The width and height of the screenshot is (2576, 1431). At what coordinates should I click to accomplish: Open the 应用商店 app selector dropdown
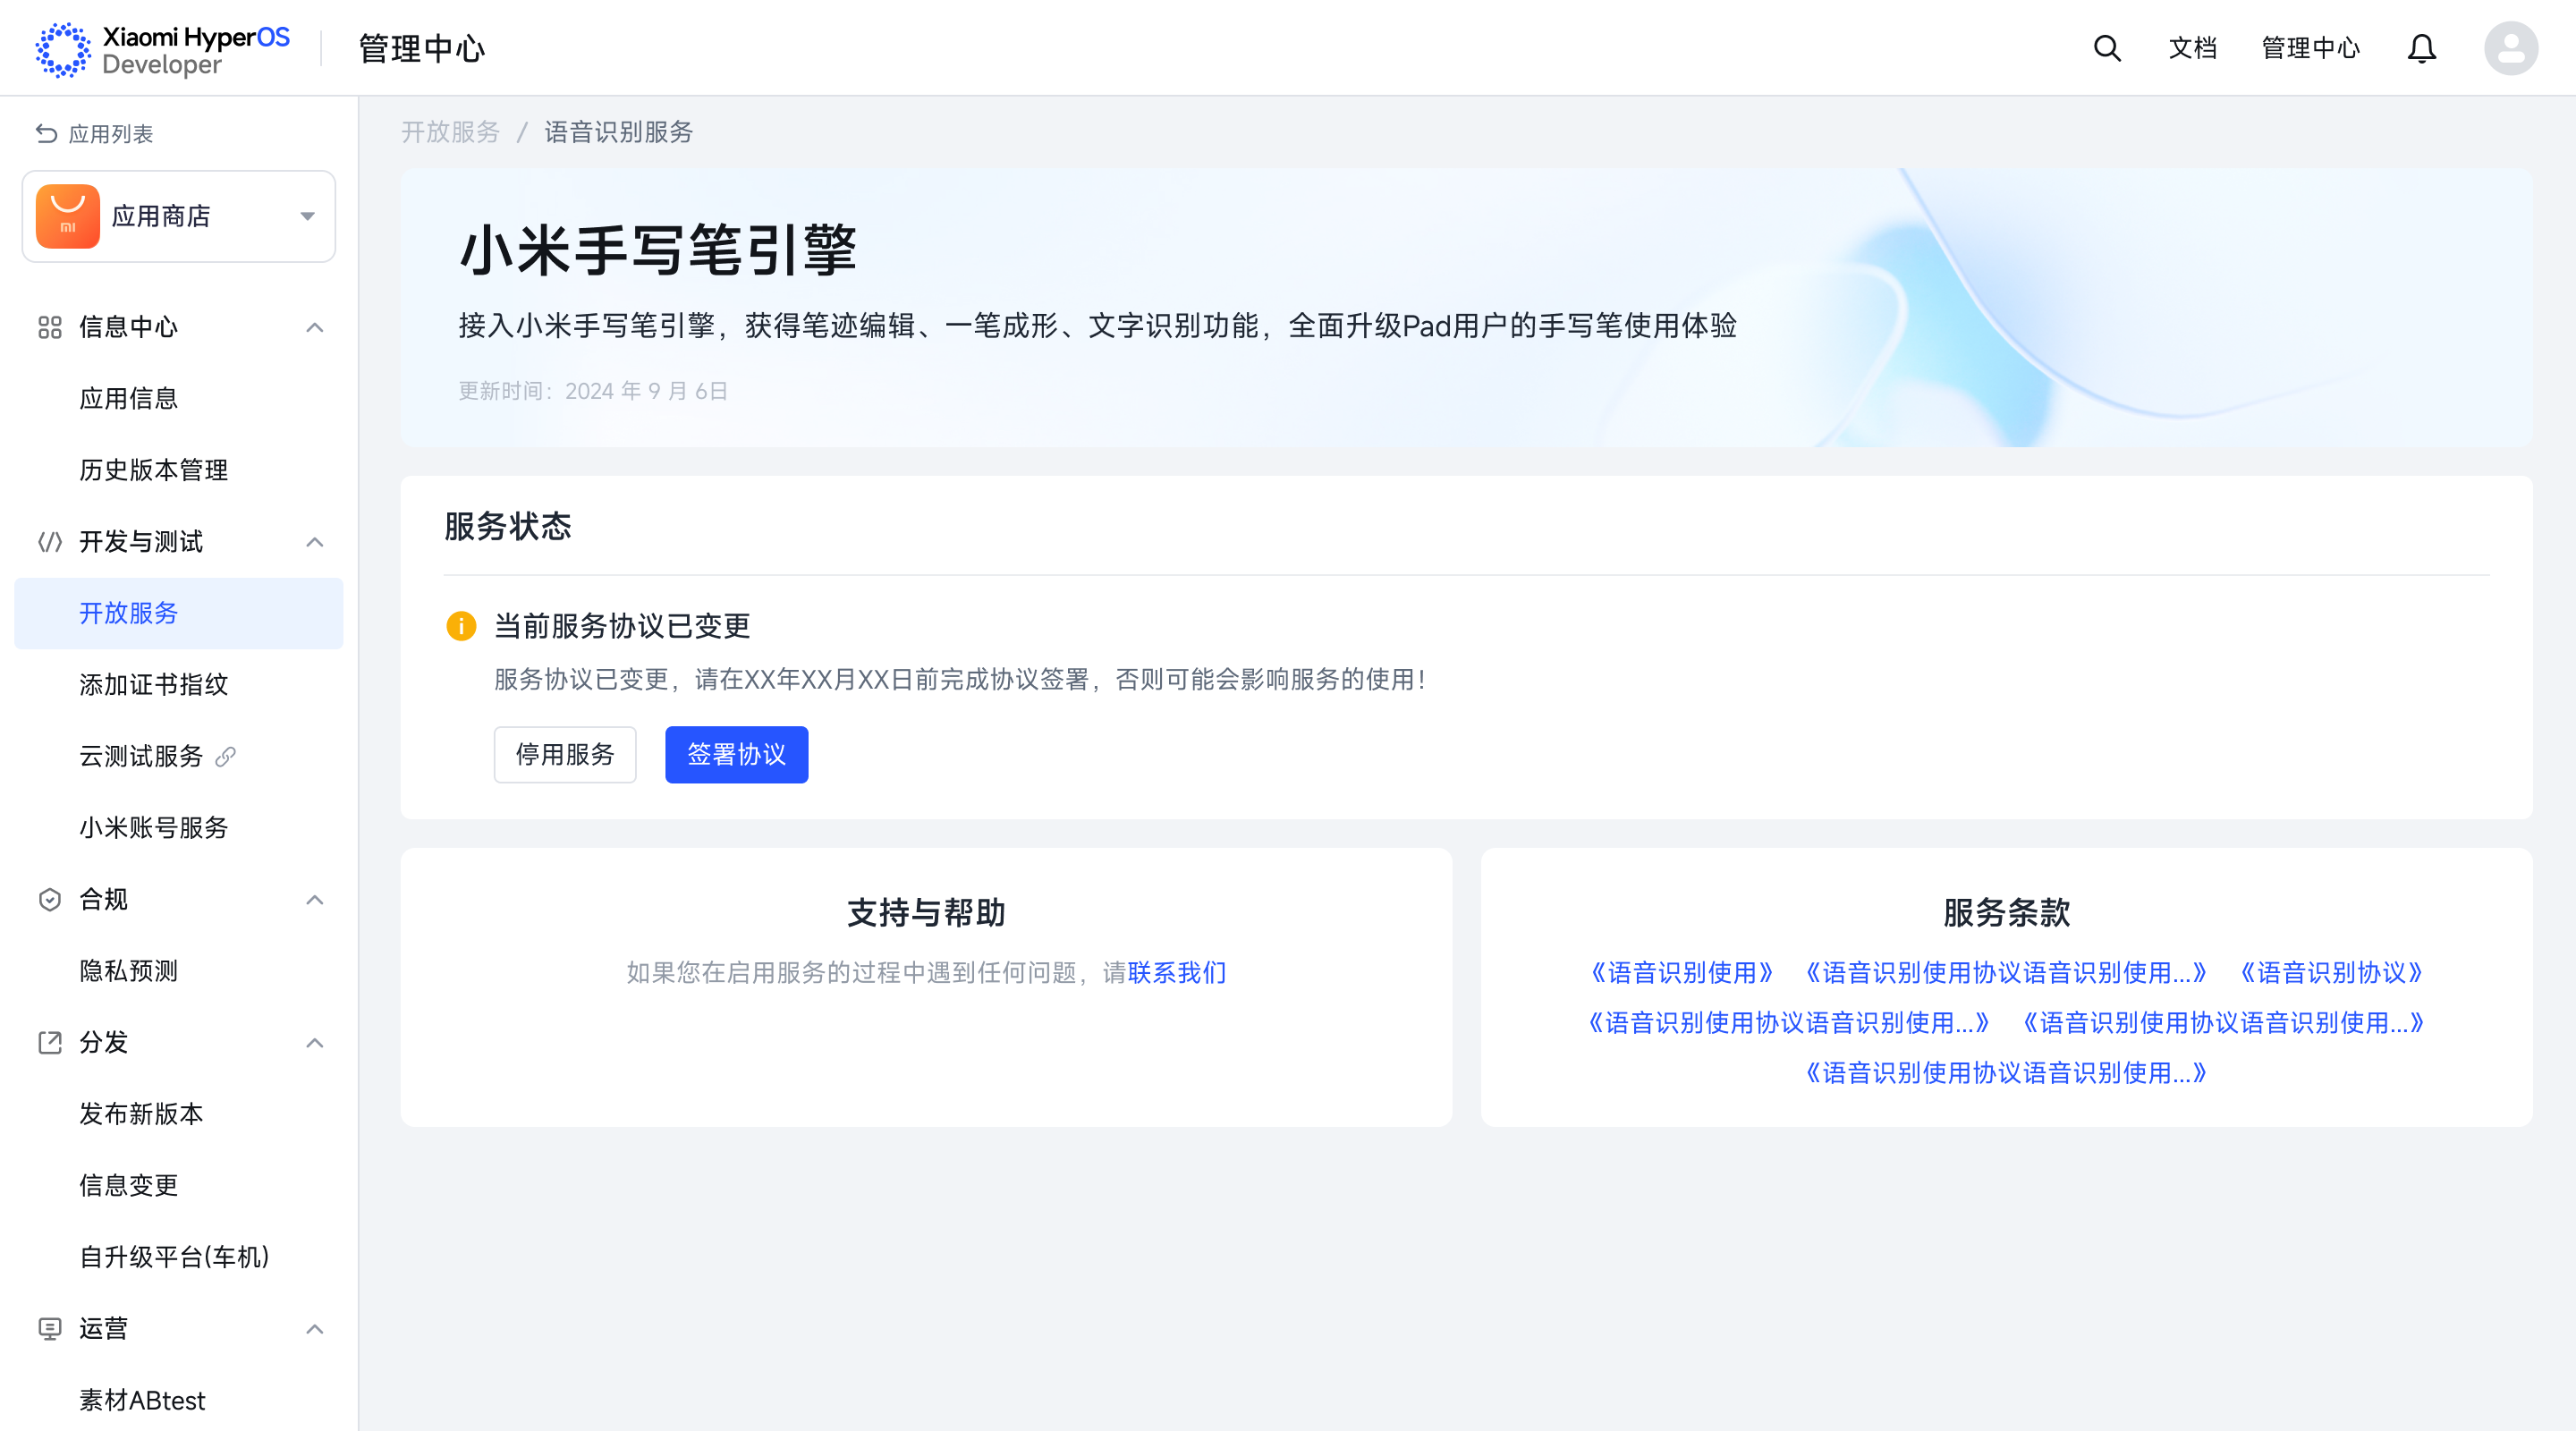[179, 216]
